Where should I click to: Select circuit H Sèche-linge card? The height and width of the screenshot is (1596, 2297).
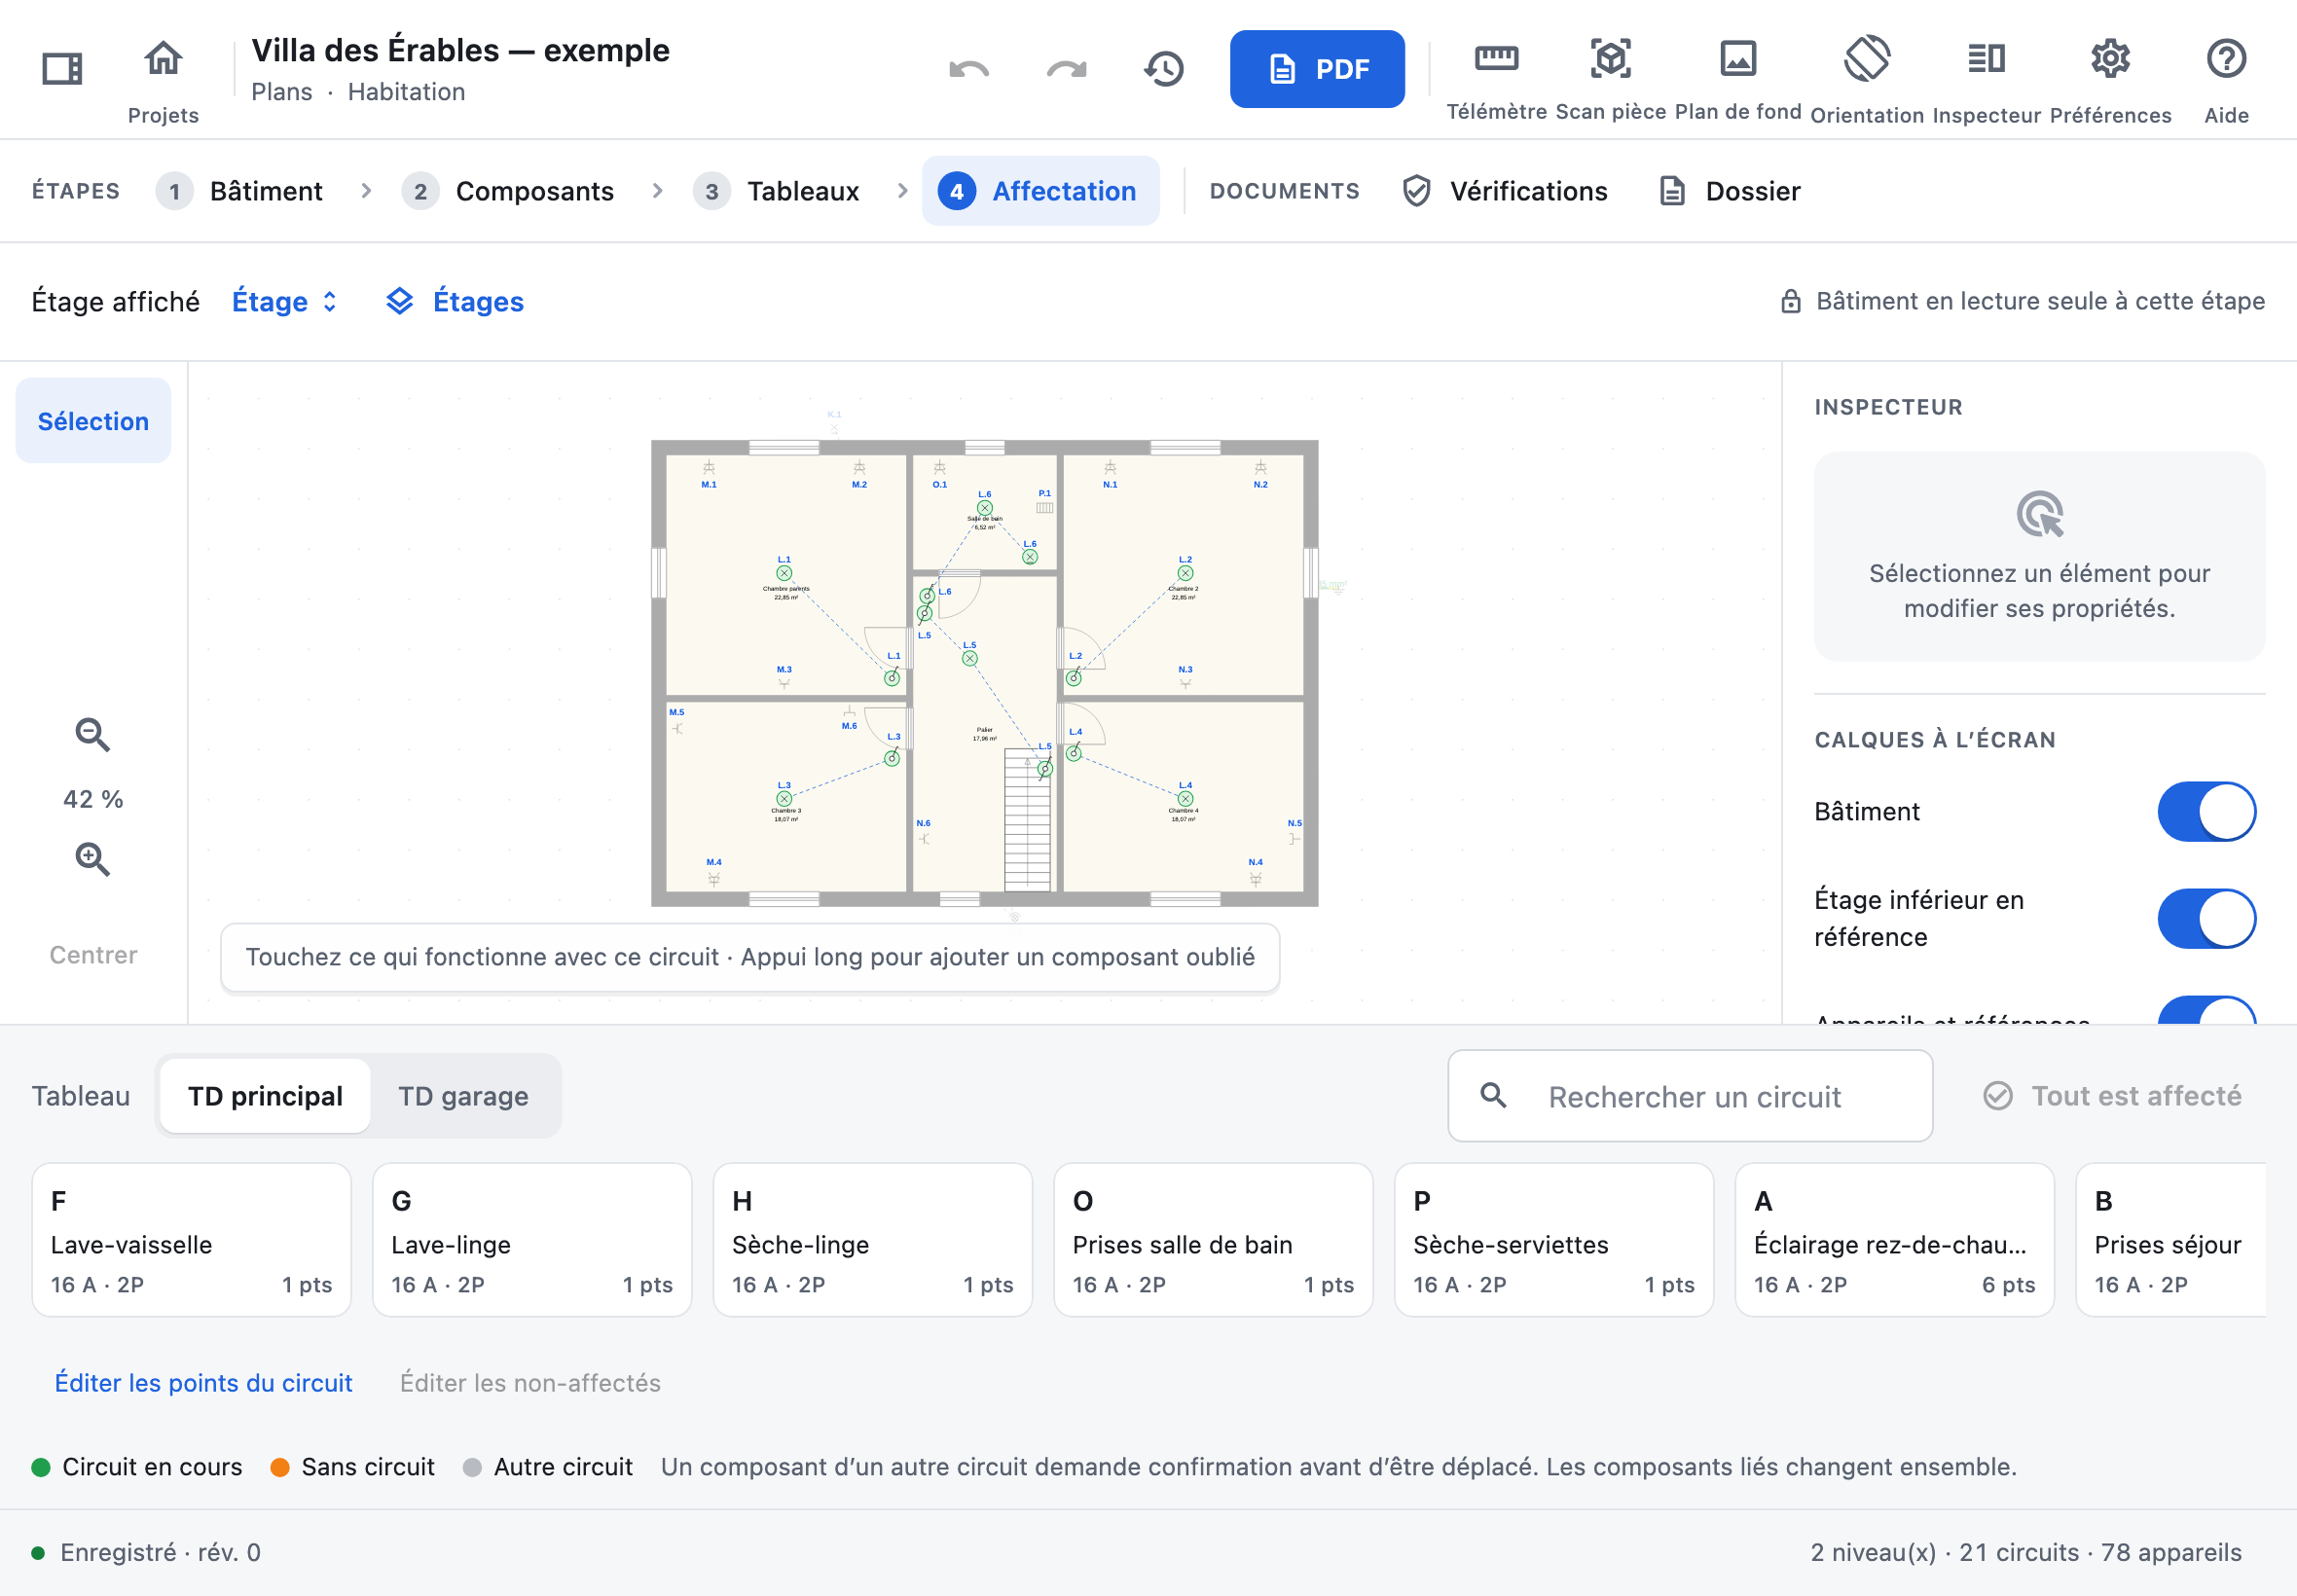tap(873, 1240)
